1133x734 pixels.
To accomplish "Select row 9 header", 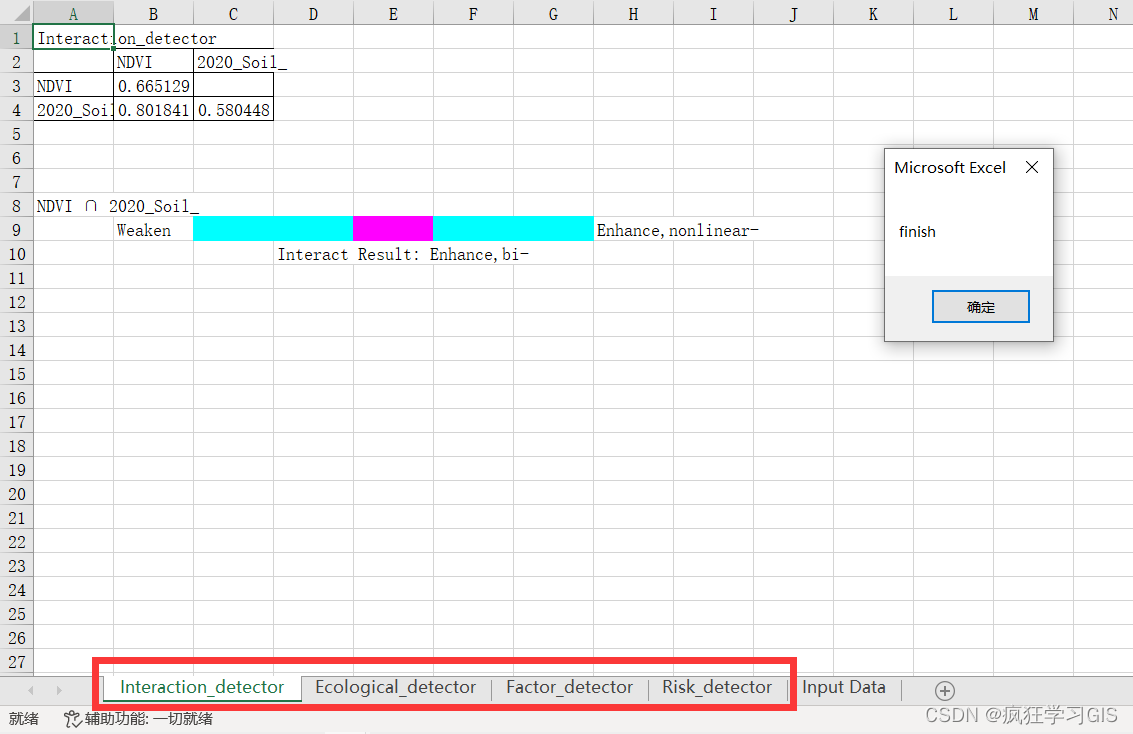I will 17,230.
